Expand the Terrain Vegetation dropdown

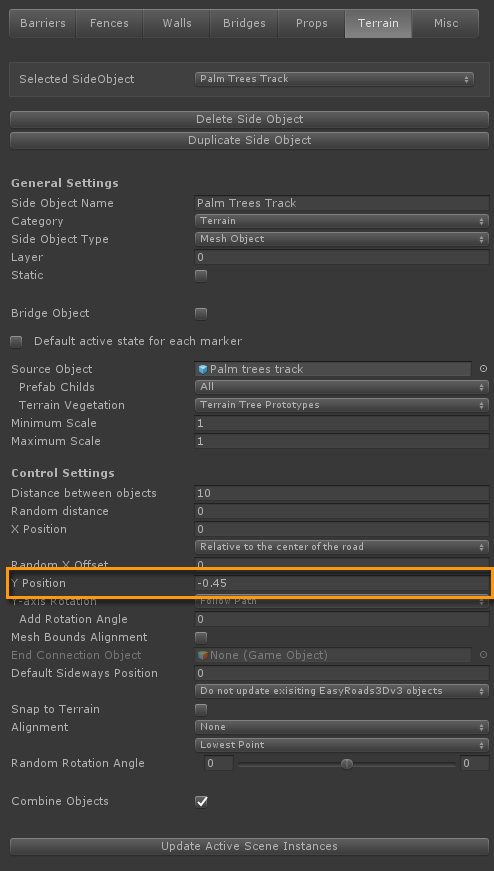(x=342, y=405)
